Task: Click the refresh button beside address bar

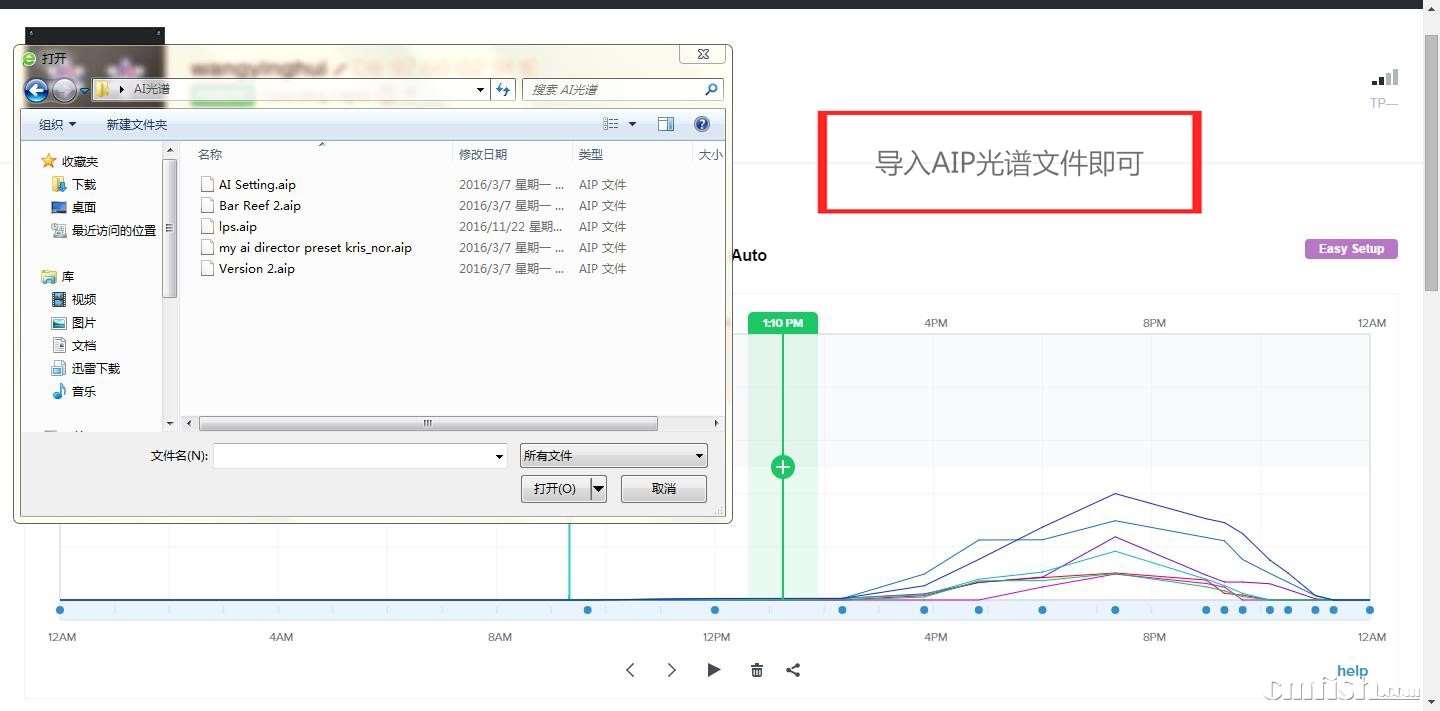Action: [504, 90]
